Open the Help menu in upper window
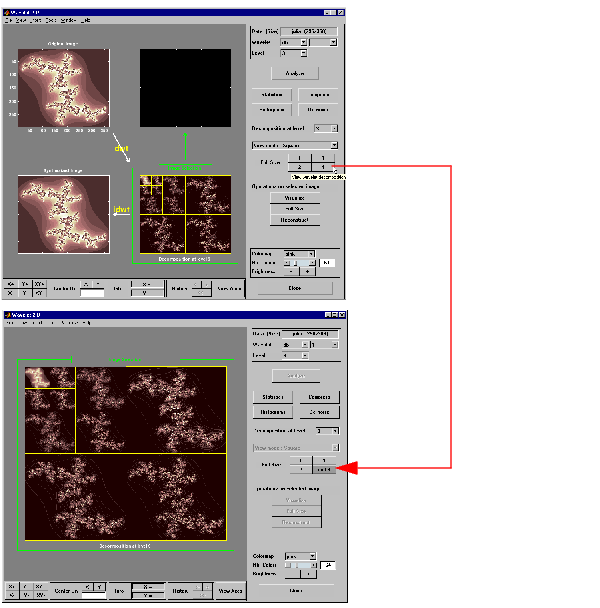 click(x=85, y=20)
